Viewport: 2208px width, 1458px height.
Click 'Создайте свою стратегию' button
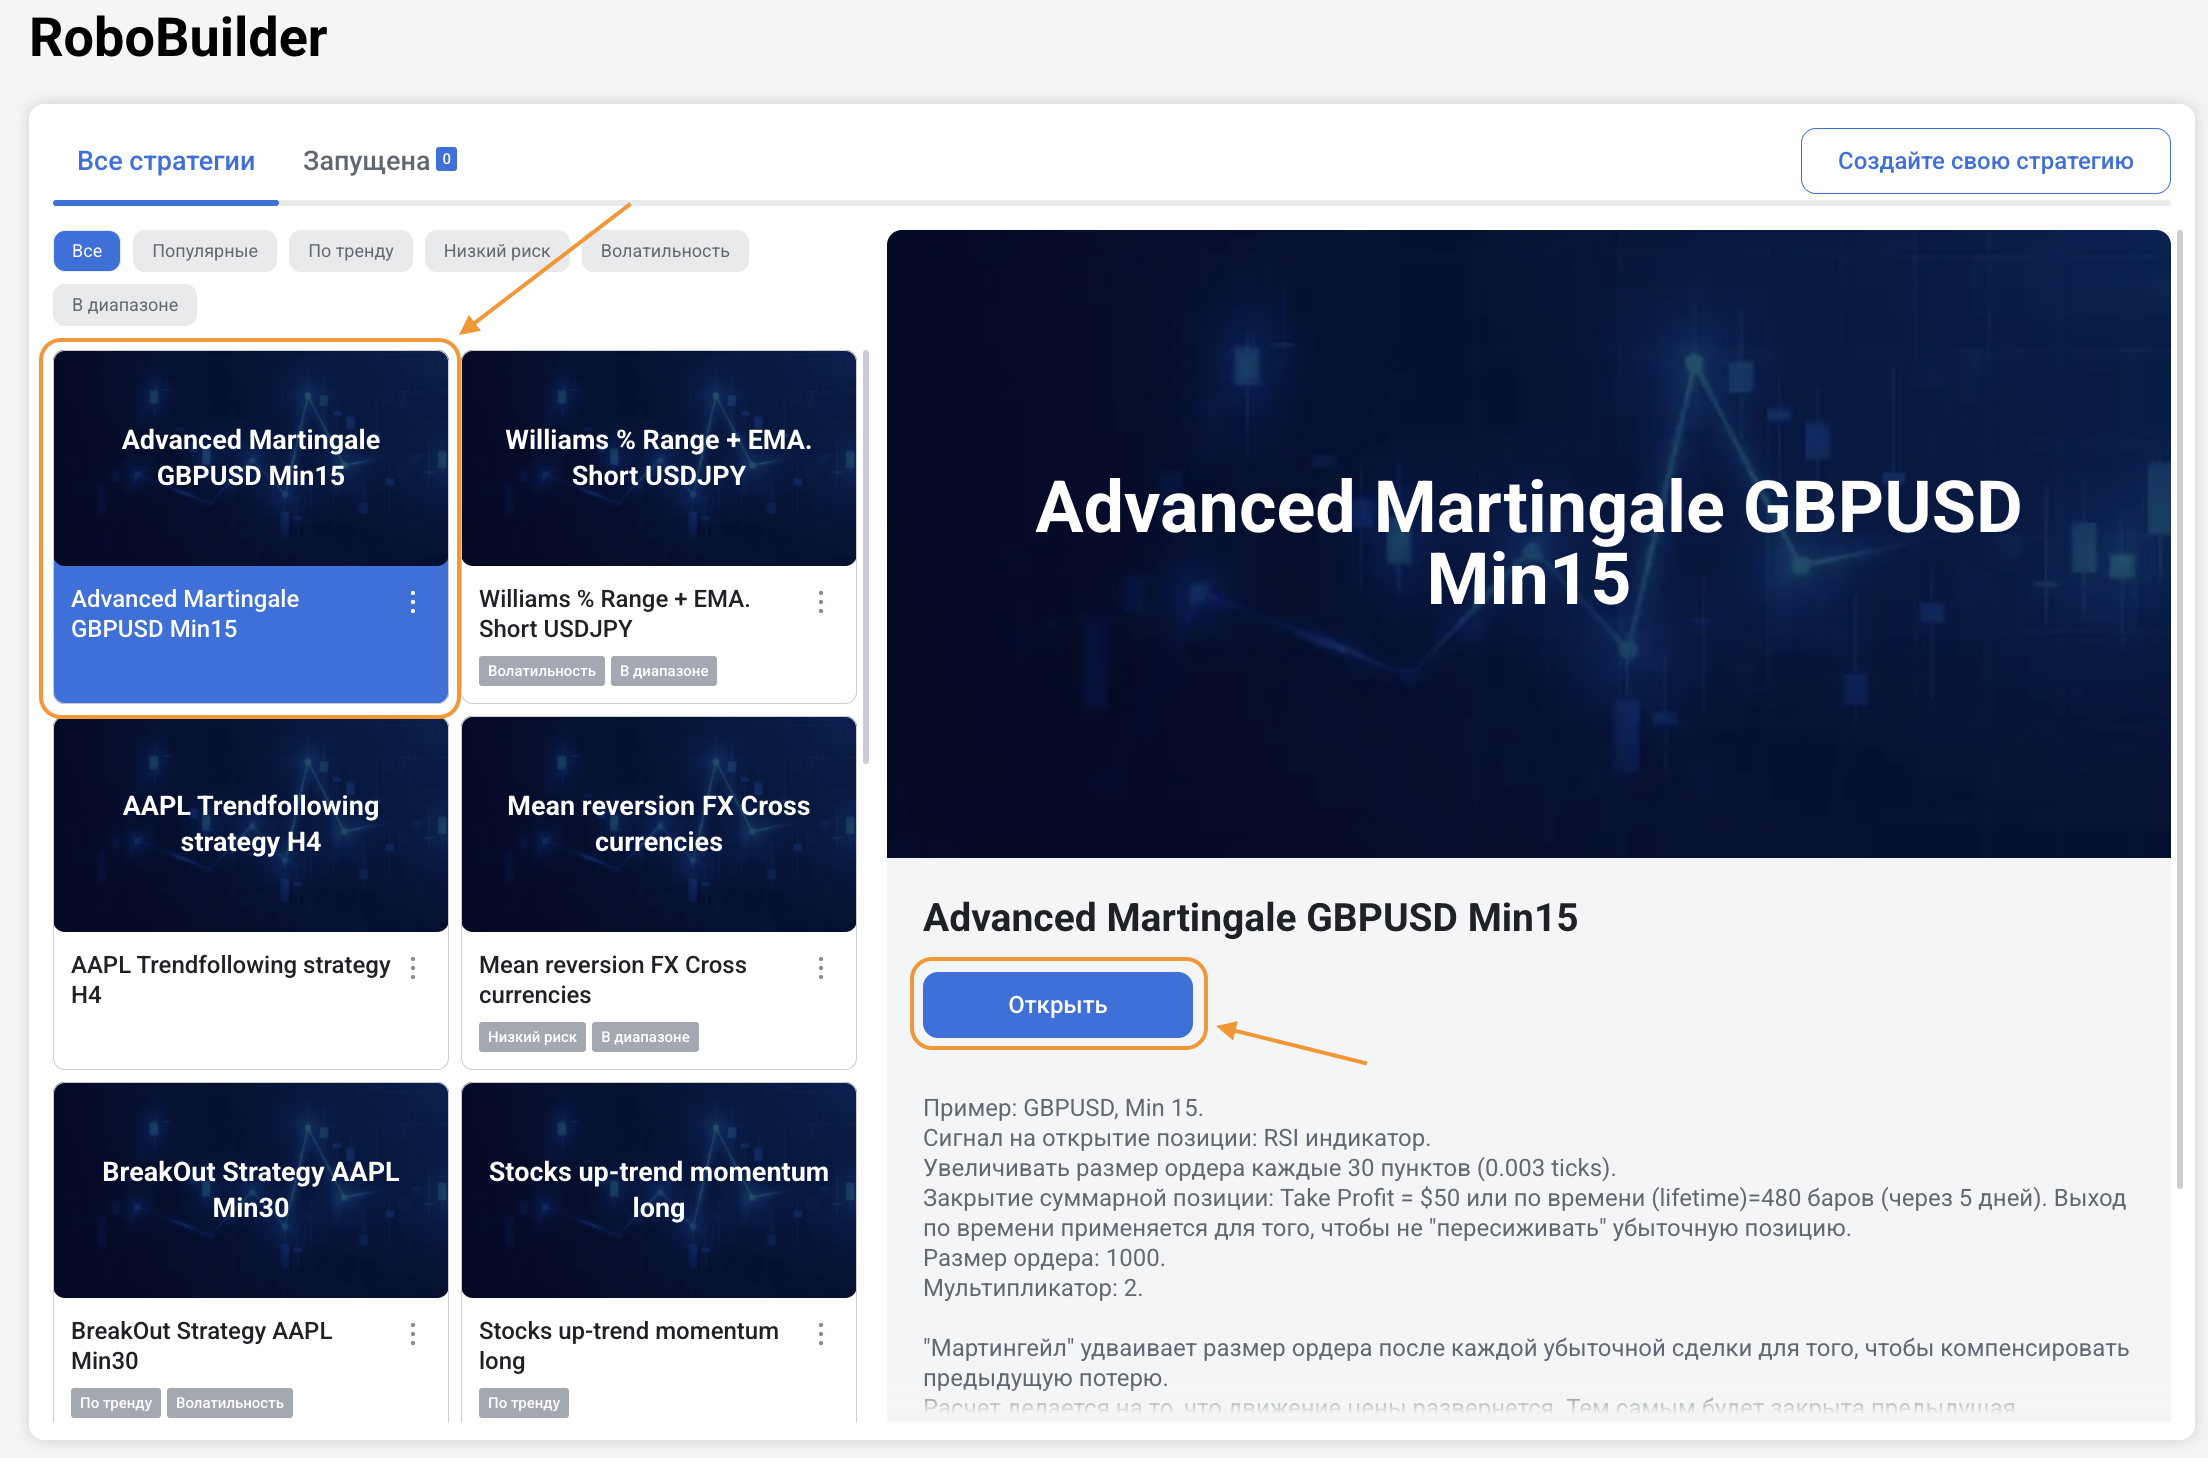(1985, 161)
